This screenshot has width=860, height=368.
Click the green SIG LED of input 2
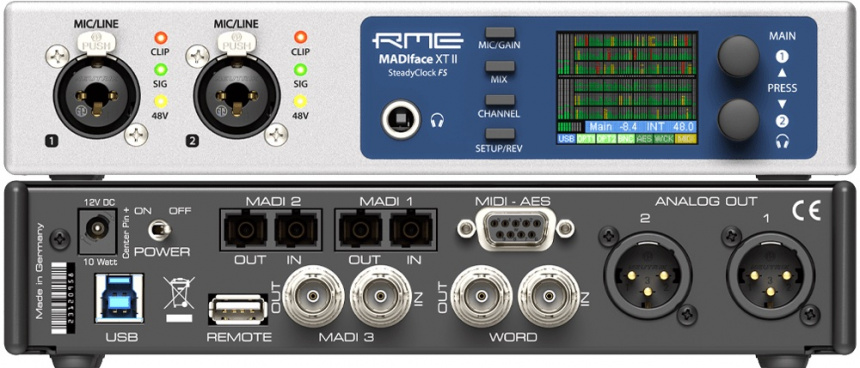coord(300,70)
